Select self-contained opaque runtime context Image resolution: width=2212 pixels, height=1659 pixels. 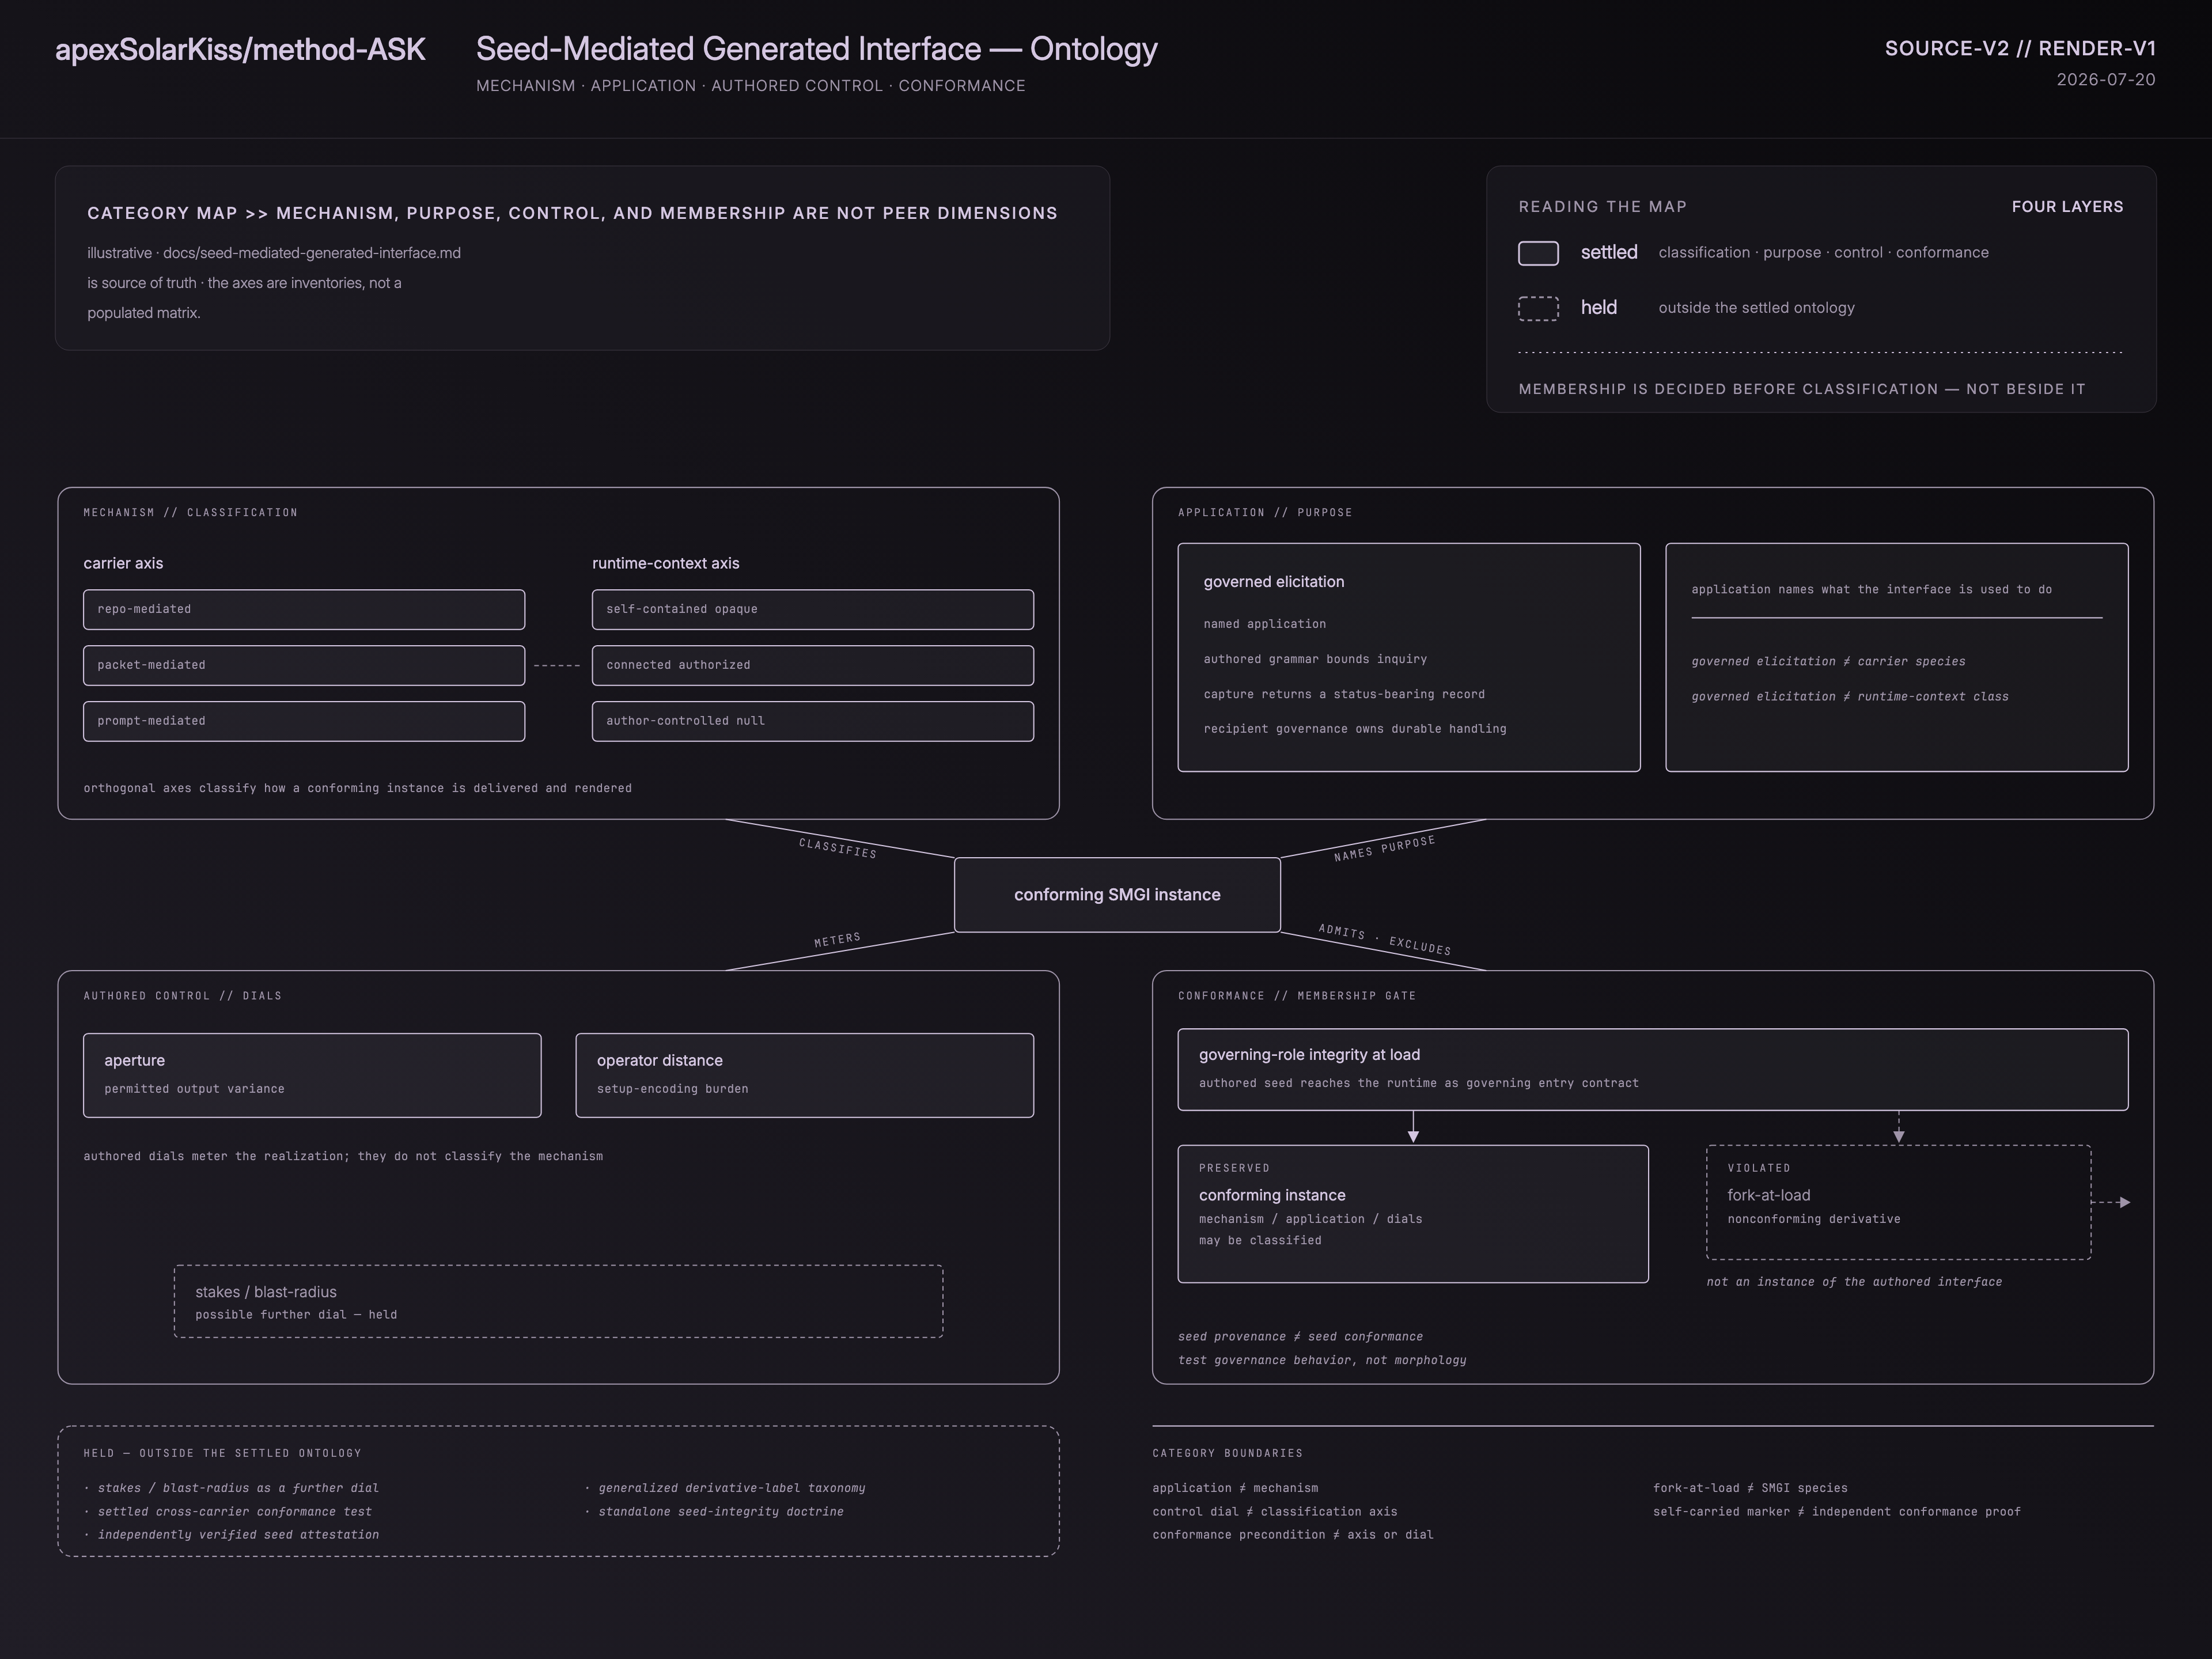(813, 609)
